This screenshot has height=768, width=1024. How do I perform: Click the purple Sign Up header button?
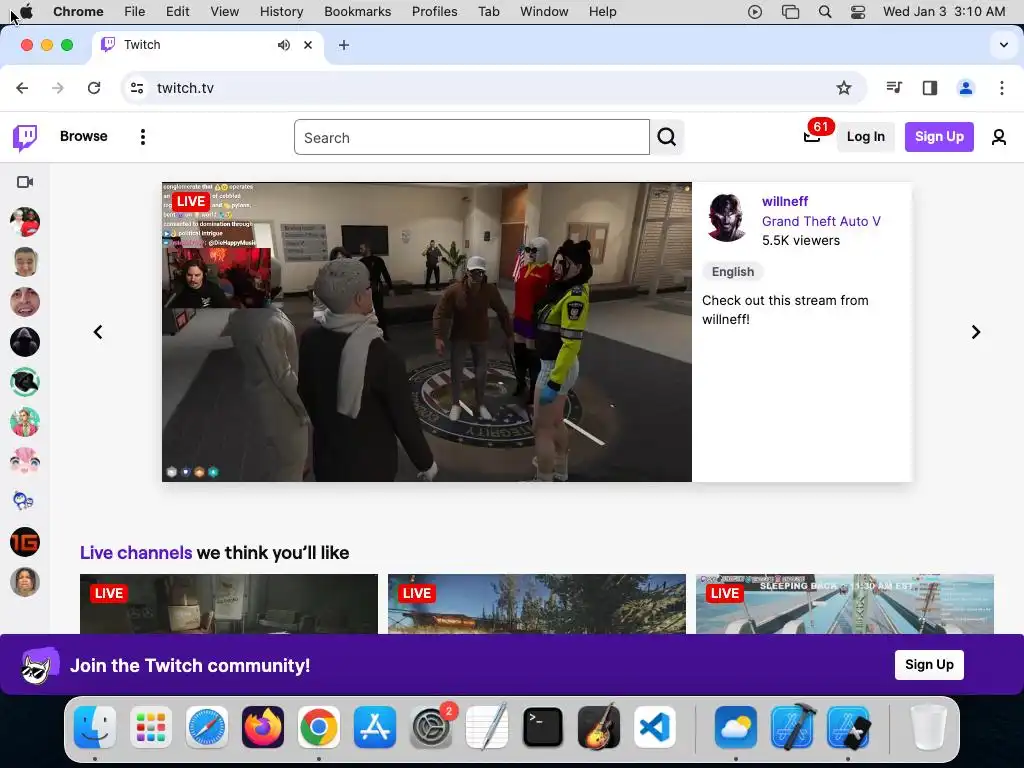click(x=939, y=136)
